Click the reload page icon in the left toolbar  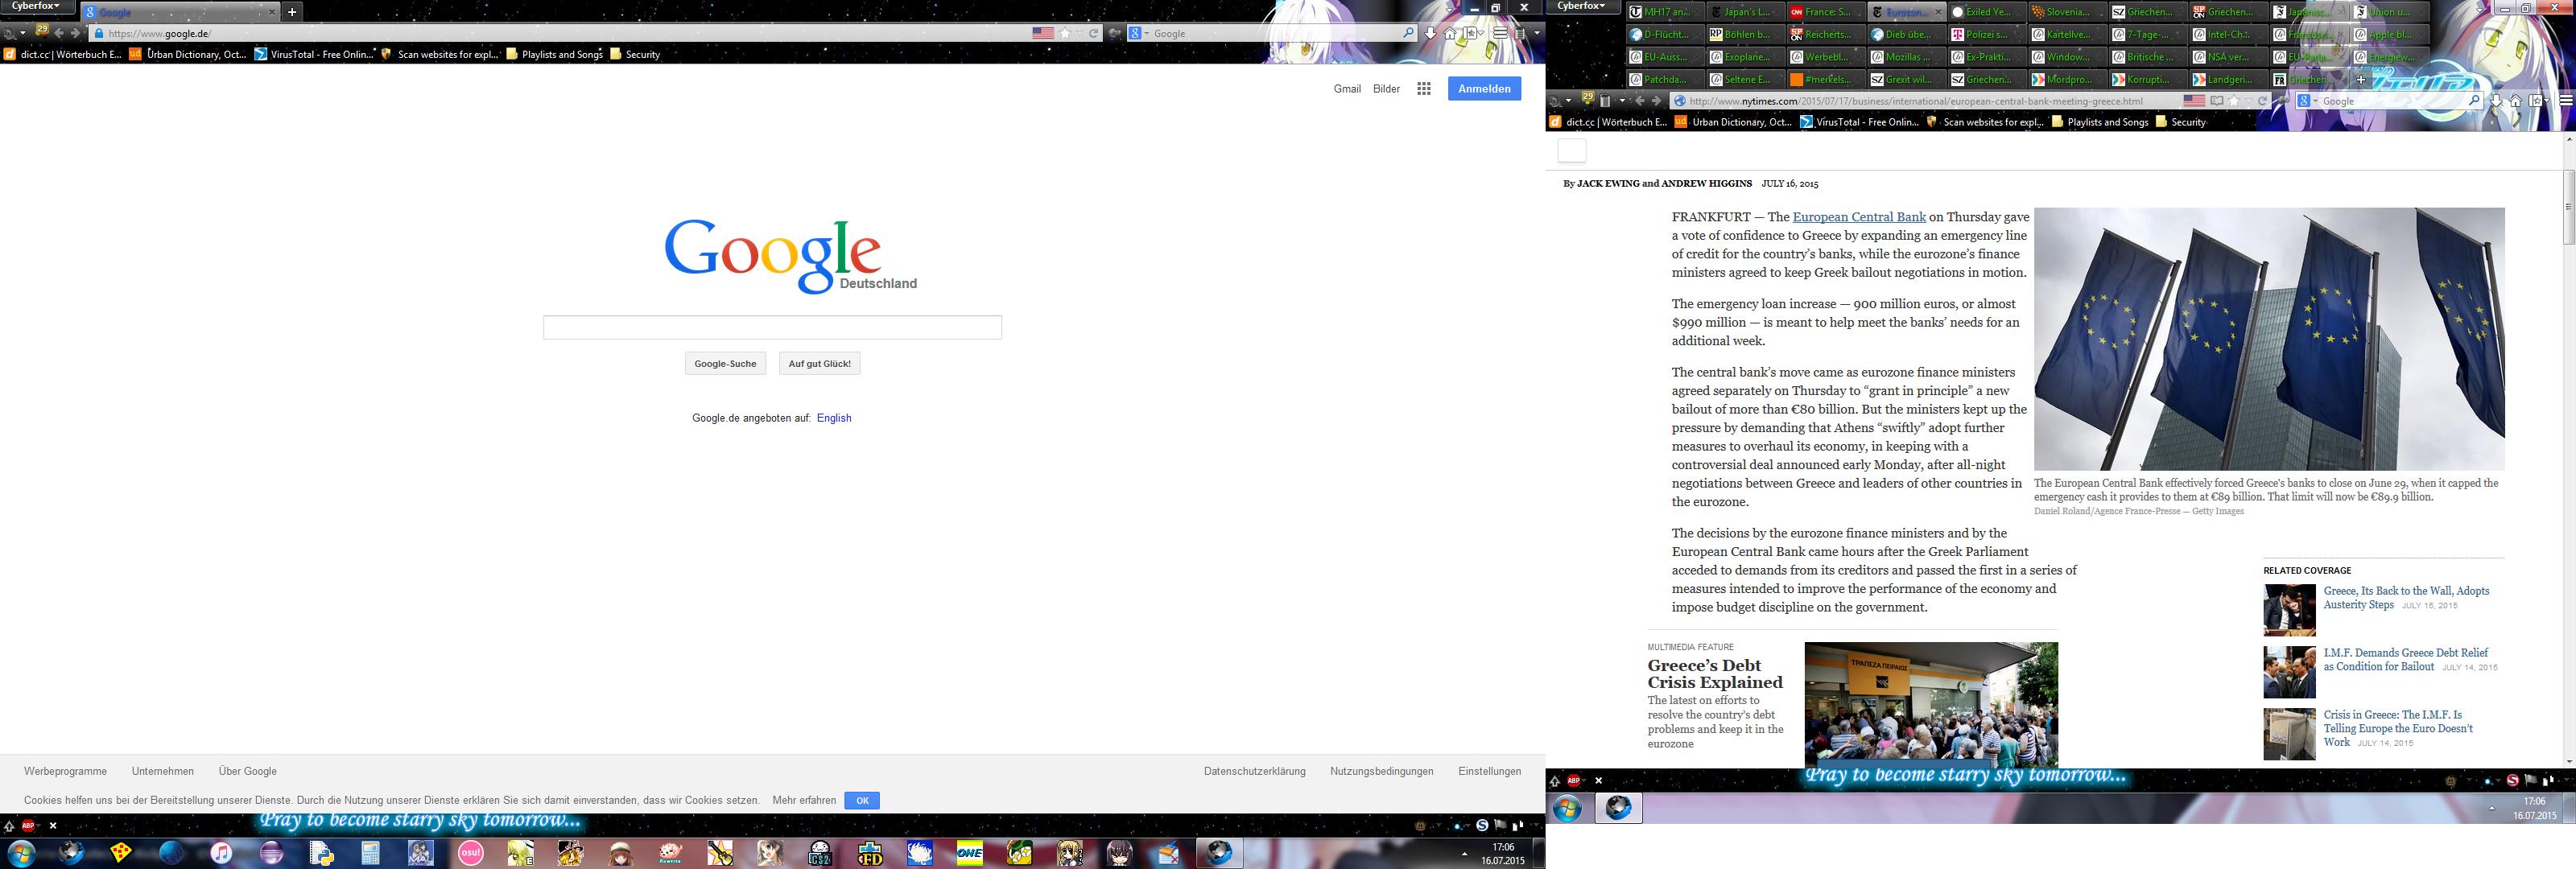pyautogui.click(x=1095, y=33)
